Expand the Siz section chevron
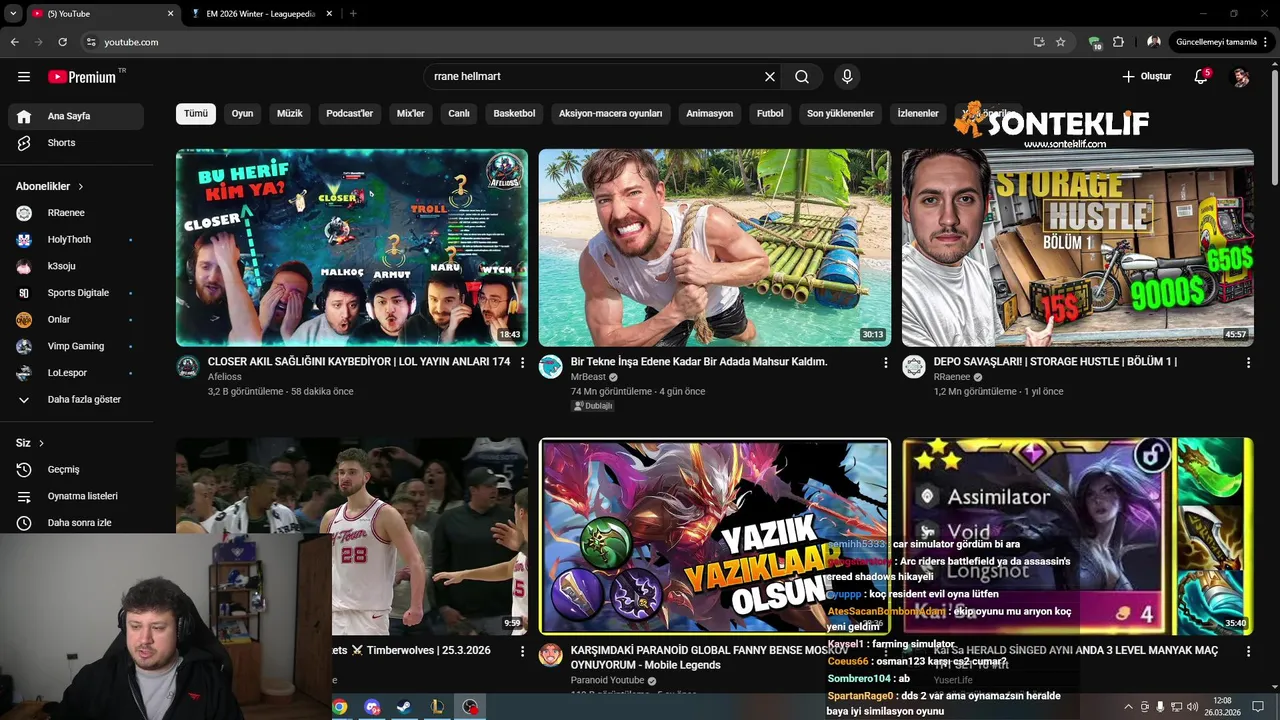Screen dimensions: 1280x720 pos(41,443)
